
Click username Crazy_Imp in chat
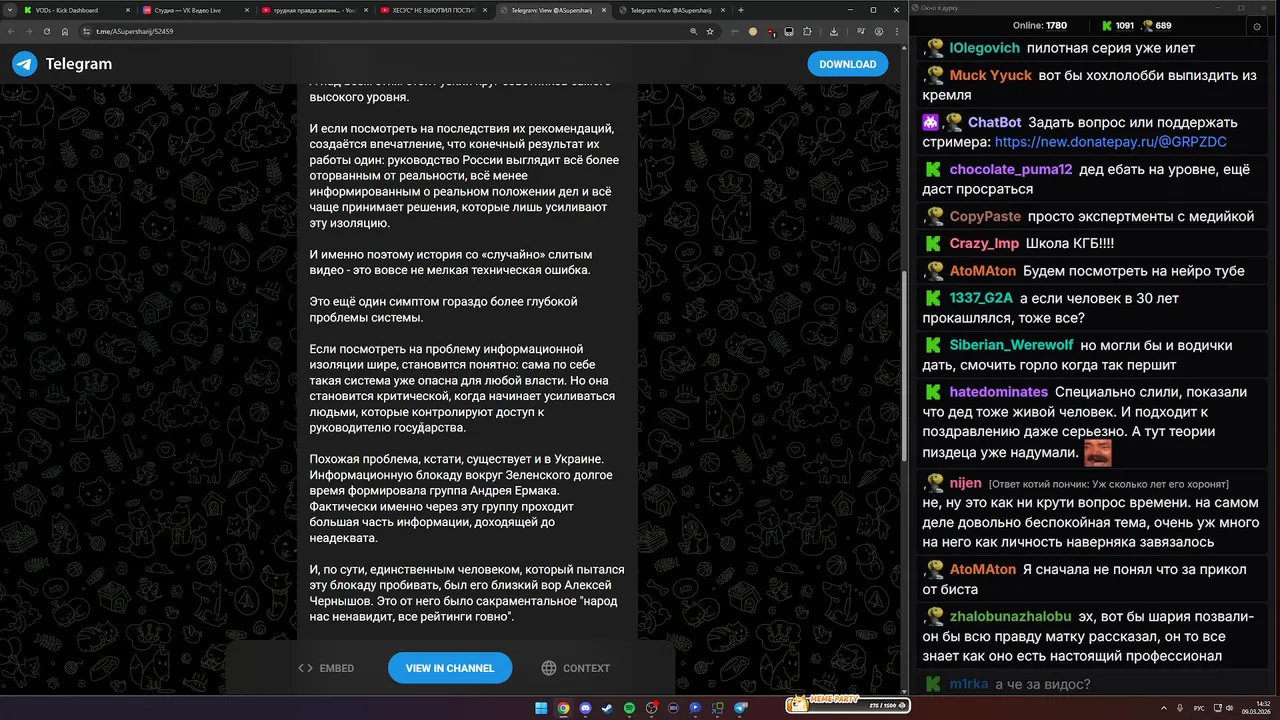984,243
